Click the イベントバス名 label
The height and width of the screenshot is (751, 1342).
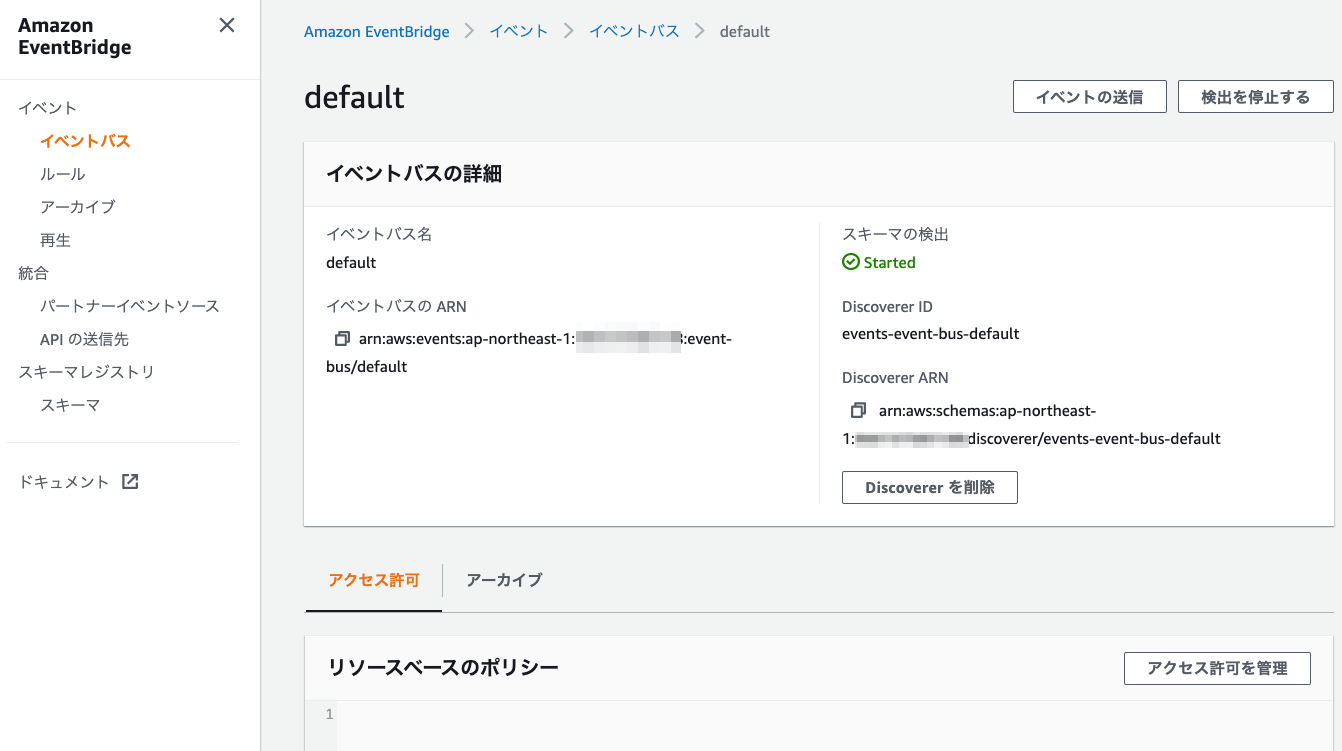tap(379, 234)
